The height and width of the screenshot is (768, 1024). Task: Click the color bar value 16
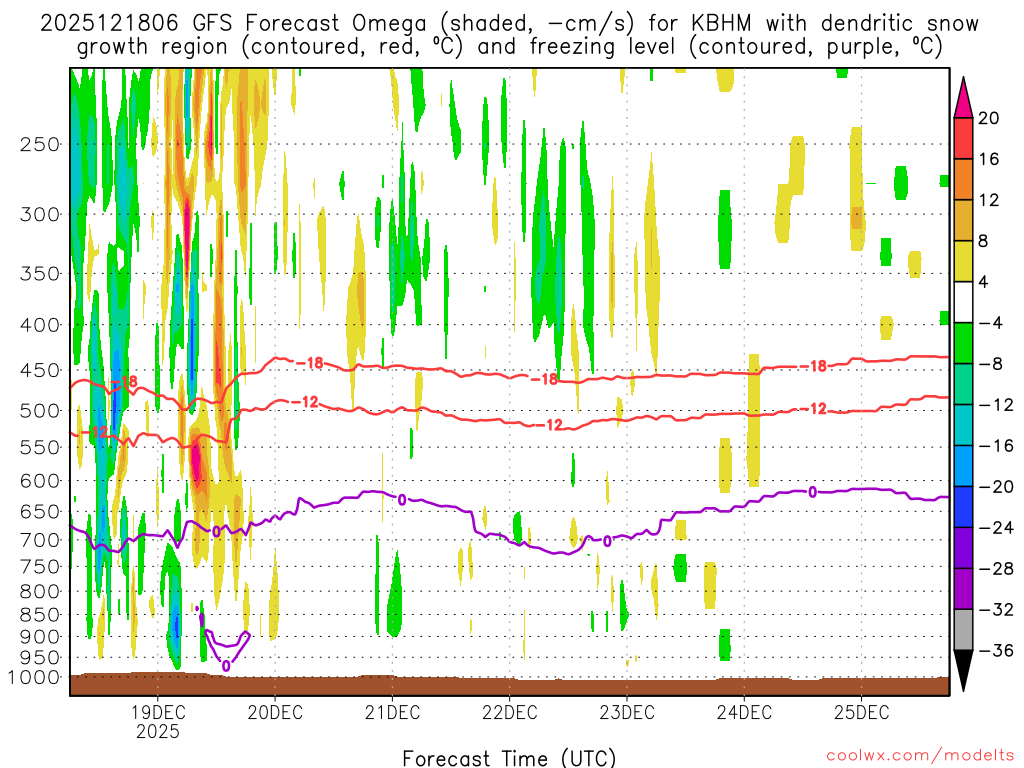[x=989, y=159]
